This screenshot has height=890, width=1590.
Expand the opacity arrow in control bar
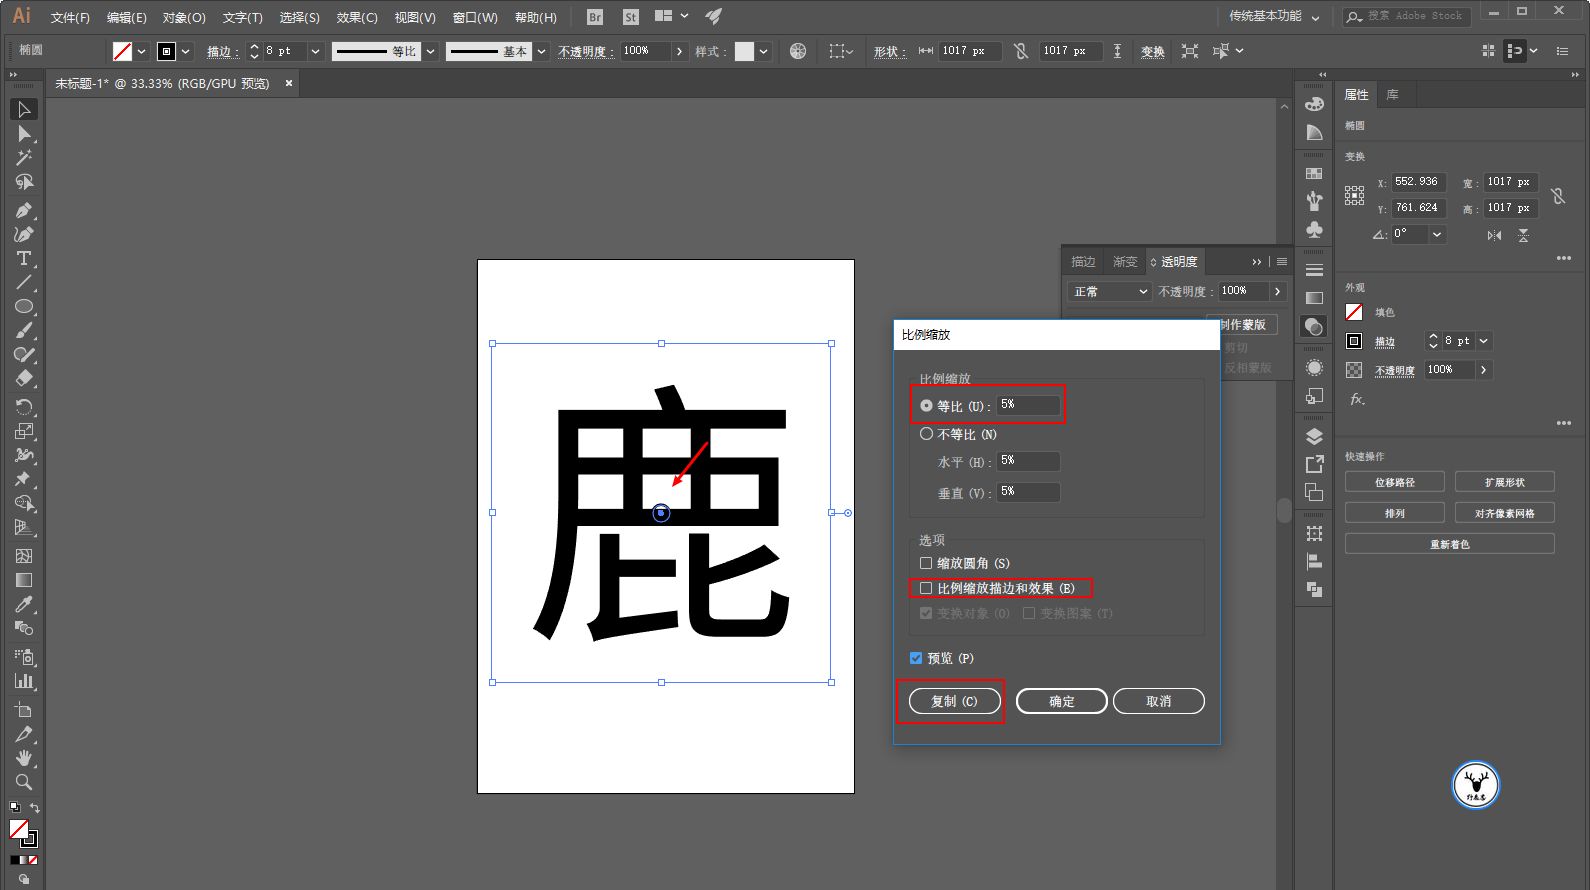(x=680, y=51)
